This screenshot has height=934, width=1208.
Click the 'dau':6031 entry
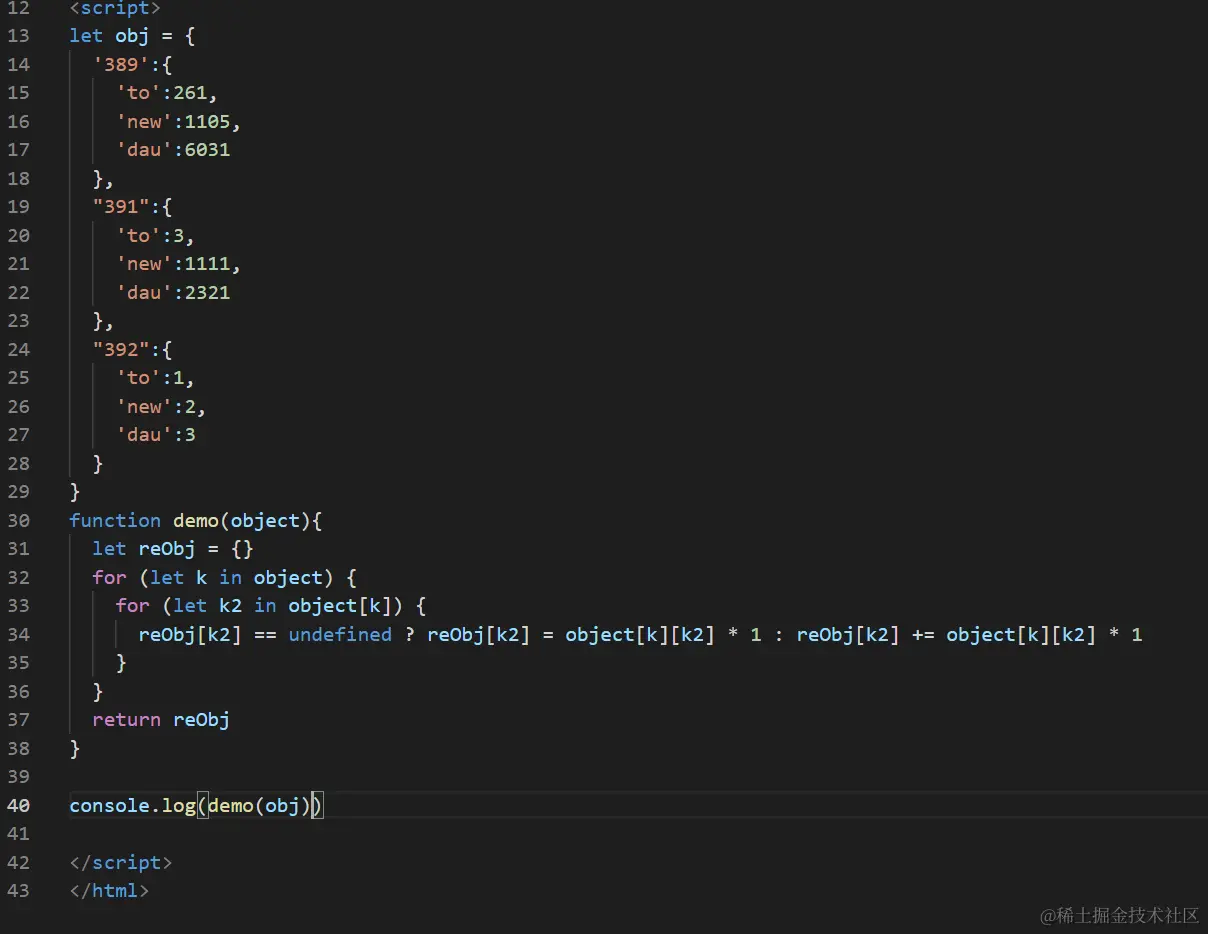point(173,149)
